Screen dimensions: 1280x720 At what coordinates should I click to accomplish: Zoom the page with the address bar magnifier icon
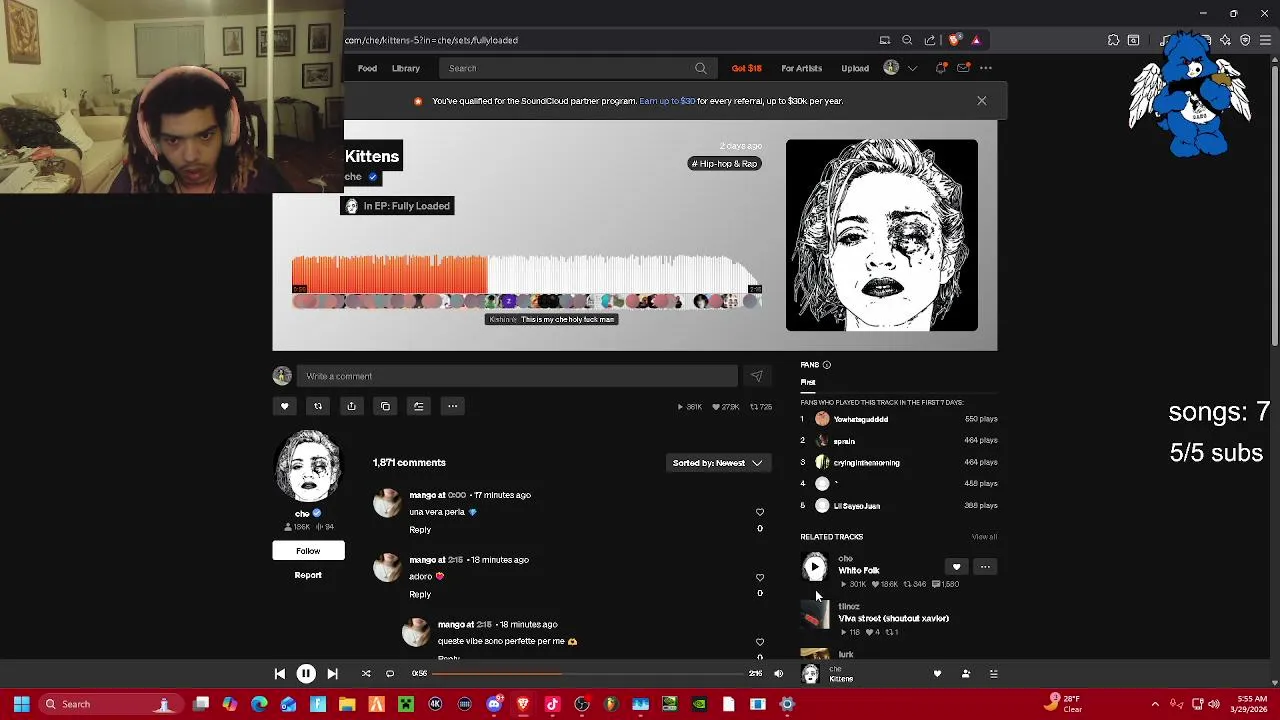tap(907, 40)
